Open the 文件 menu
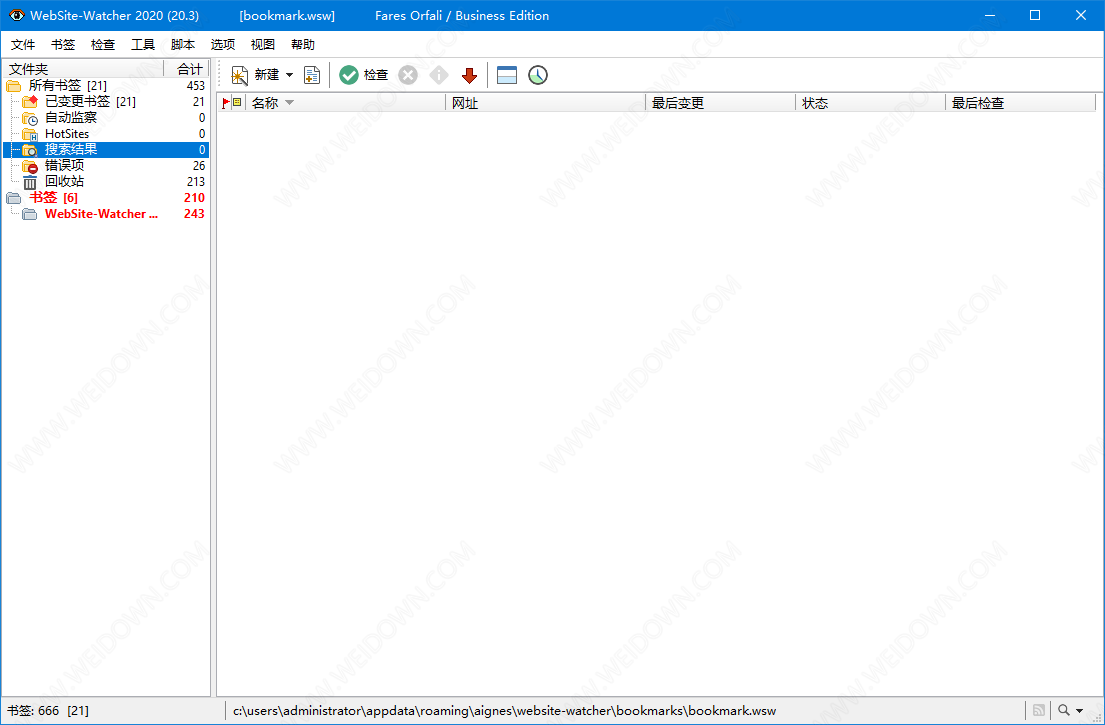This screenshot has width=1105, height=725. point(23,44)
